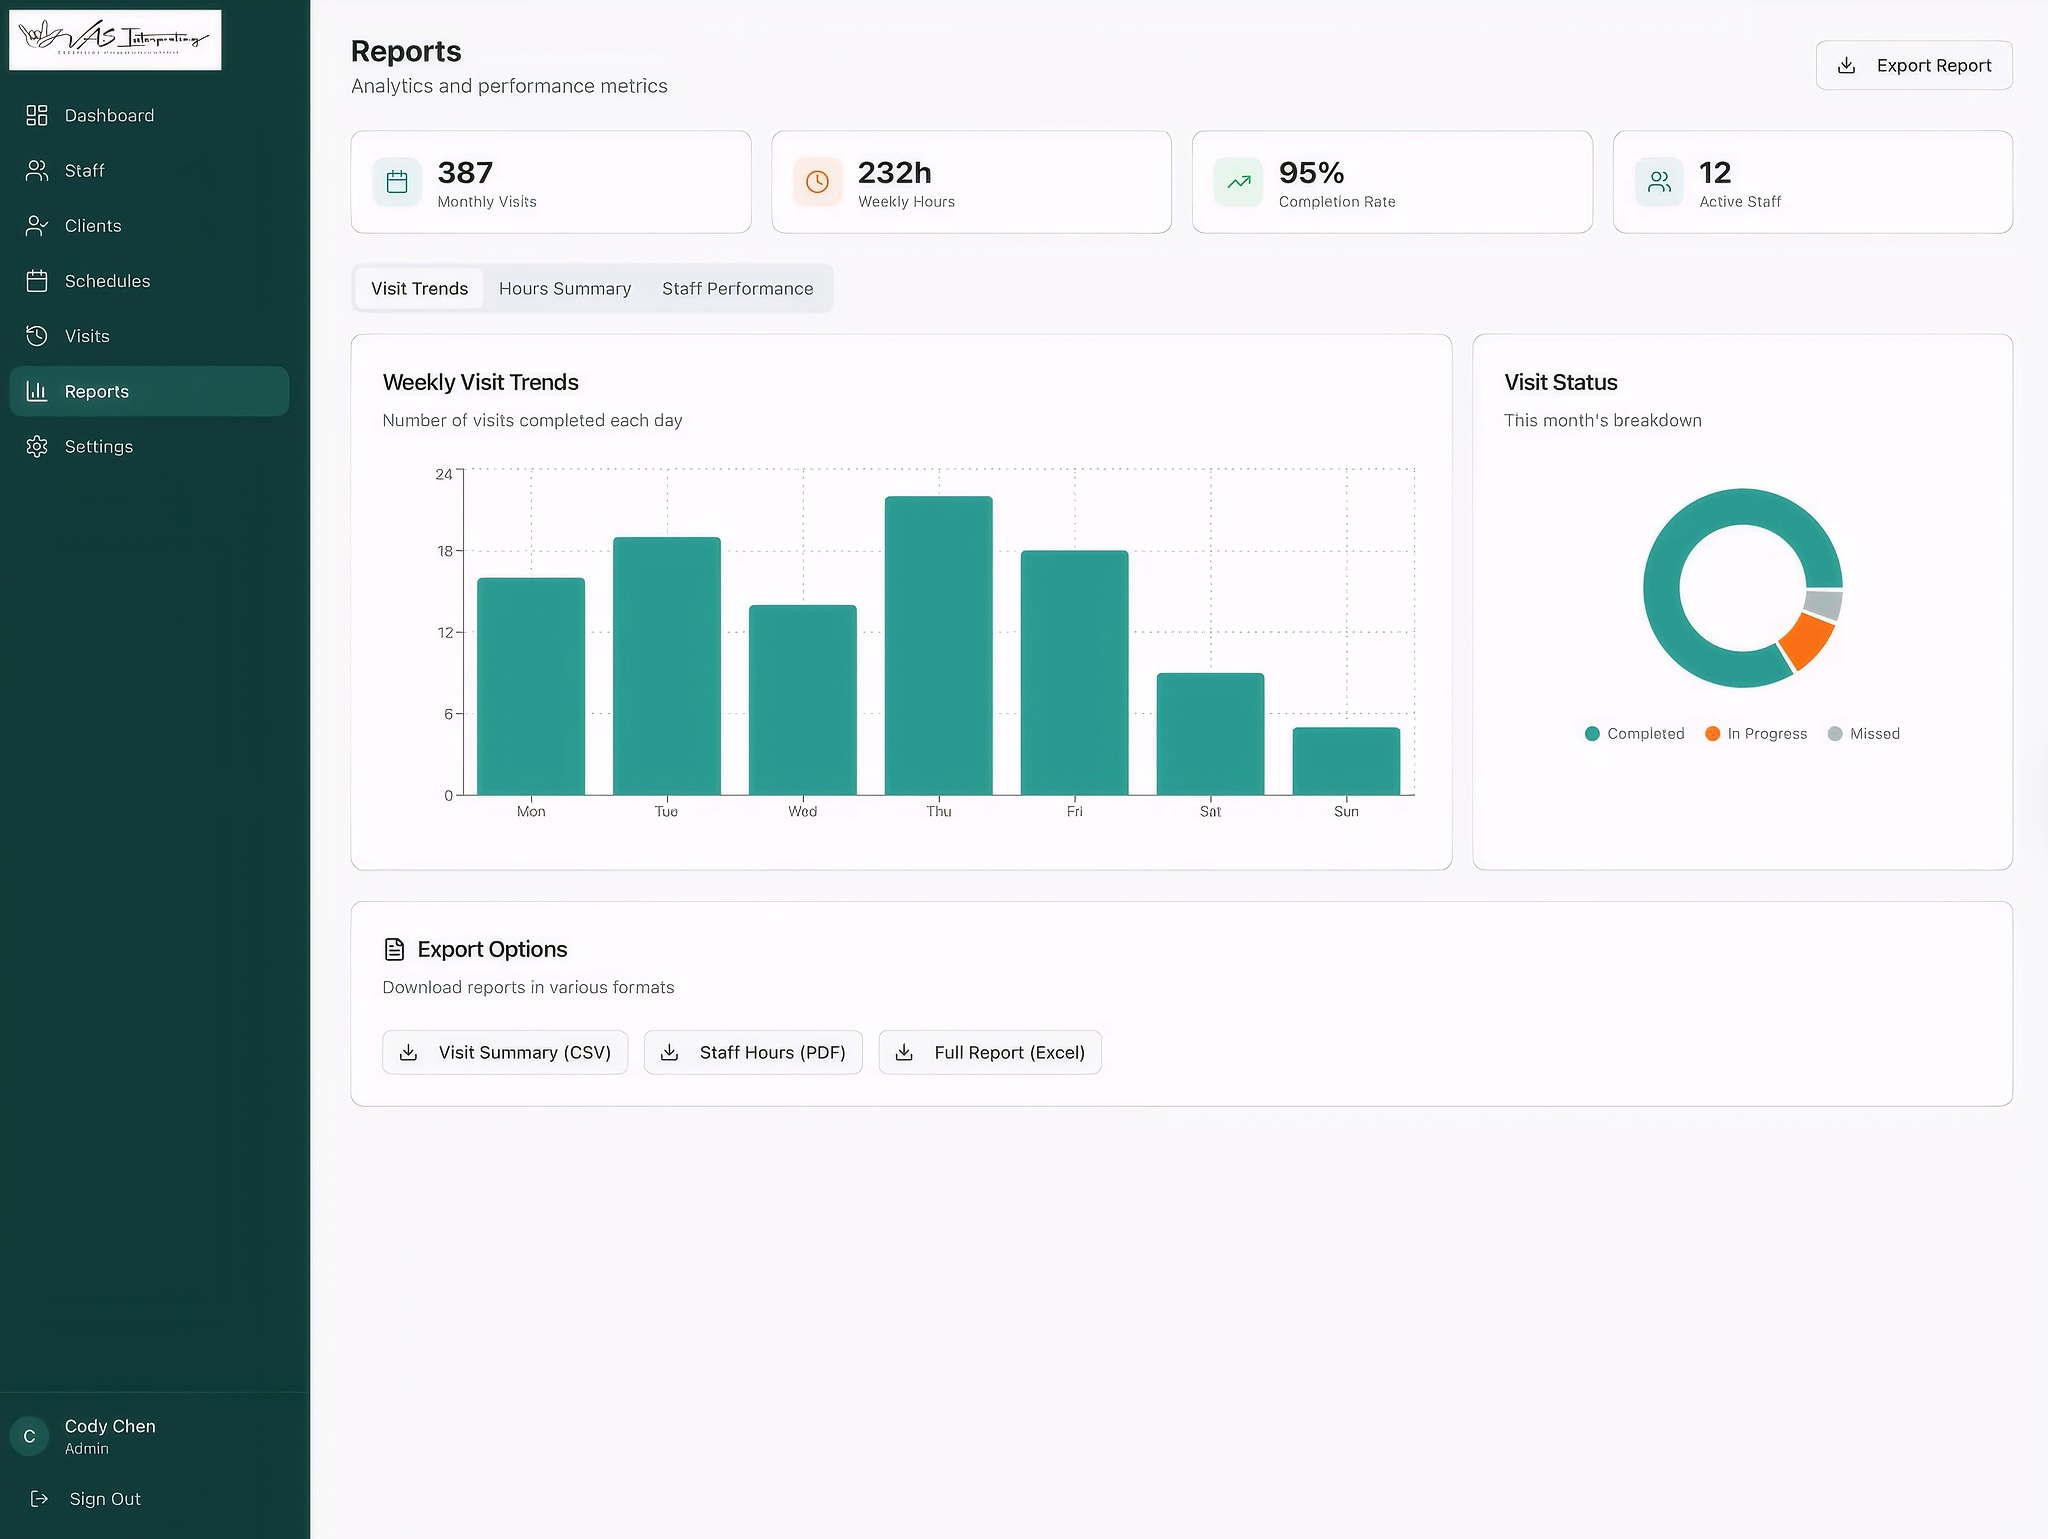Open the Dashboard page
Screen dimensions: 2048x1539
[149, 116]
